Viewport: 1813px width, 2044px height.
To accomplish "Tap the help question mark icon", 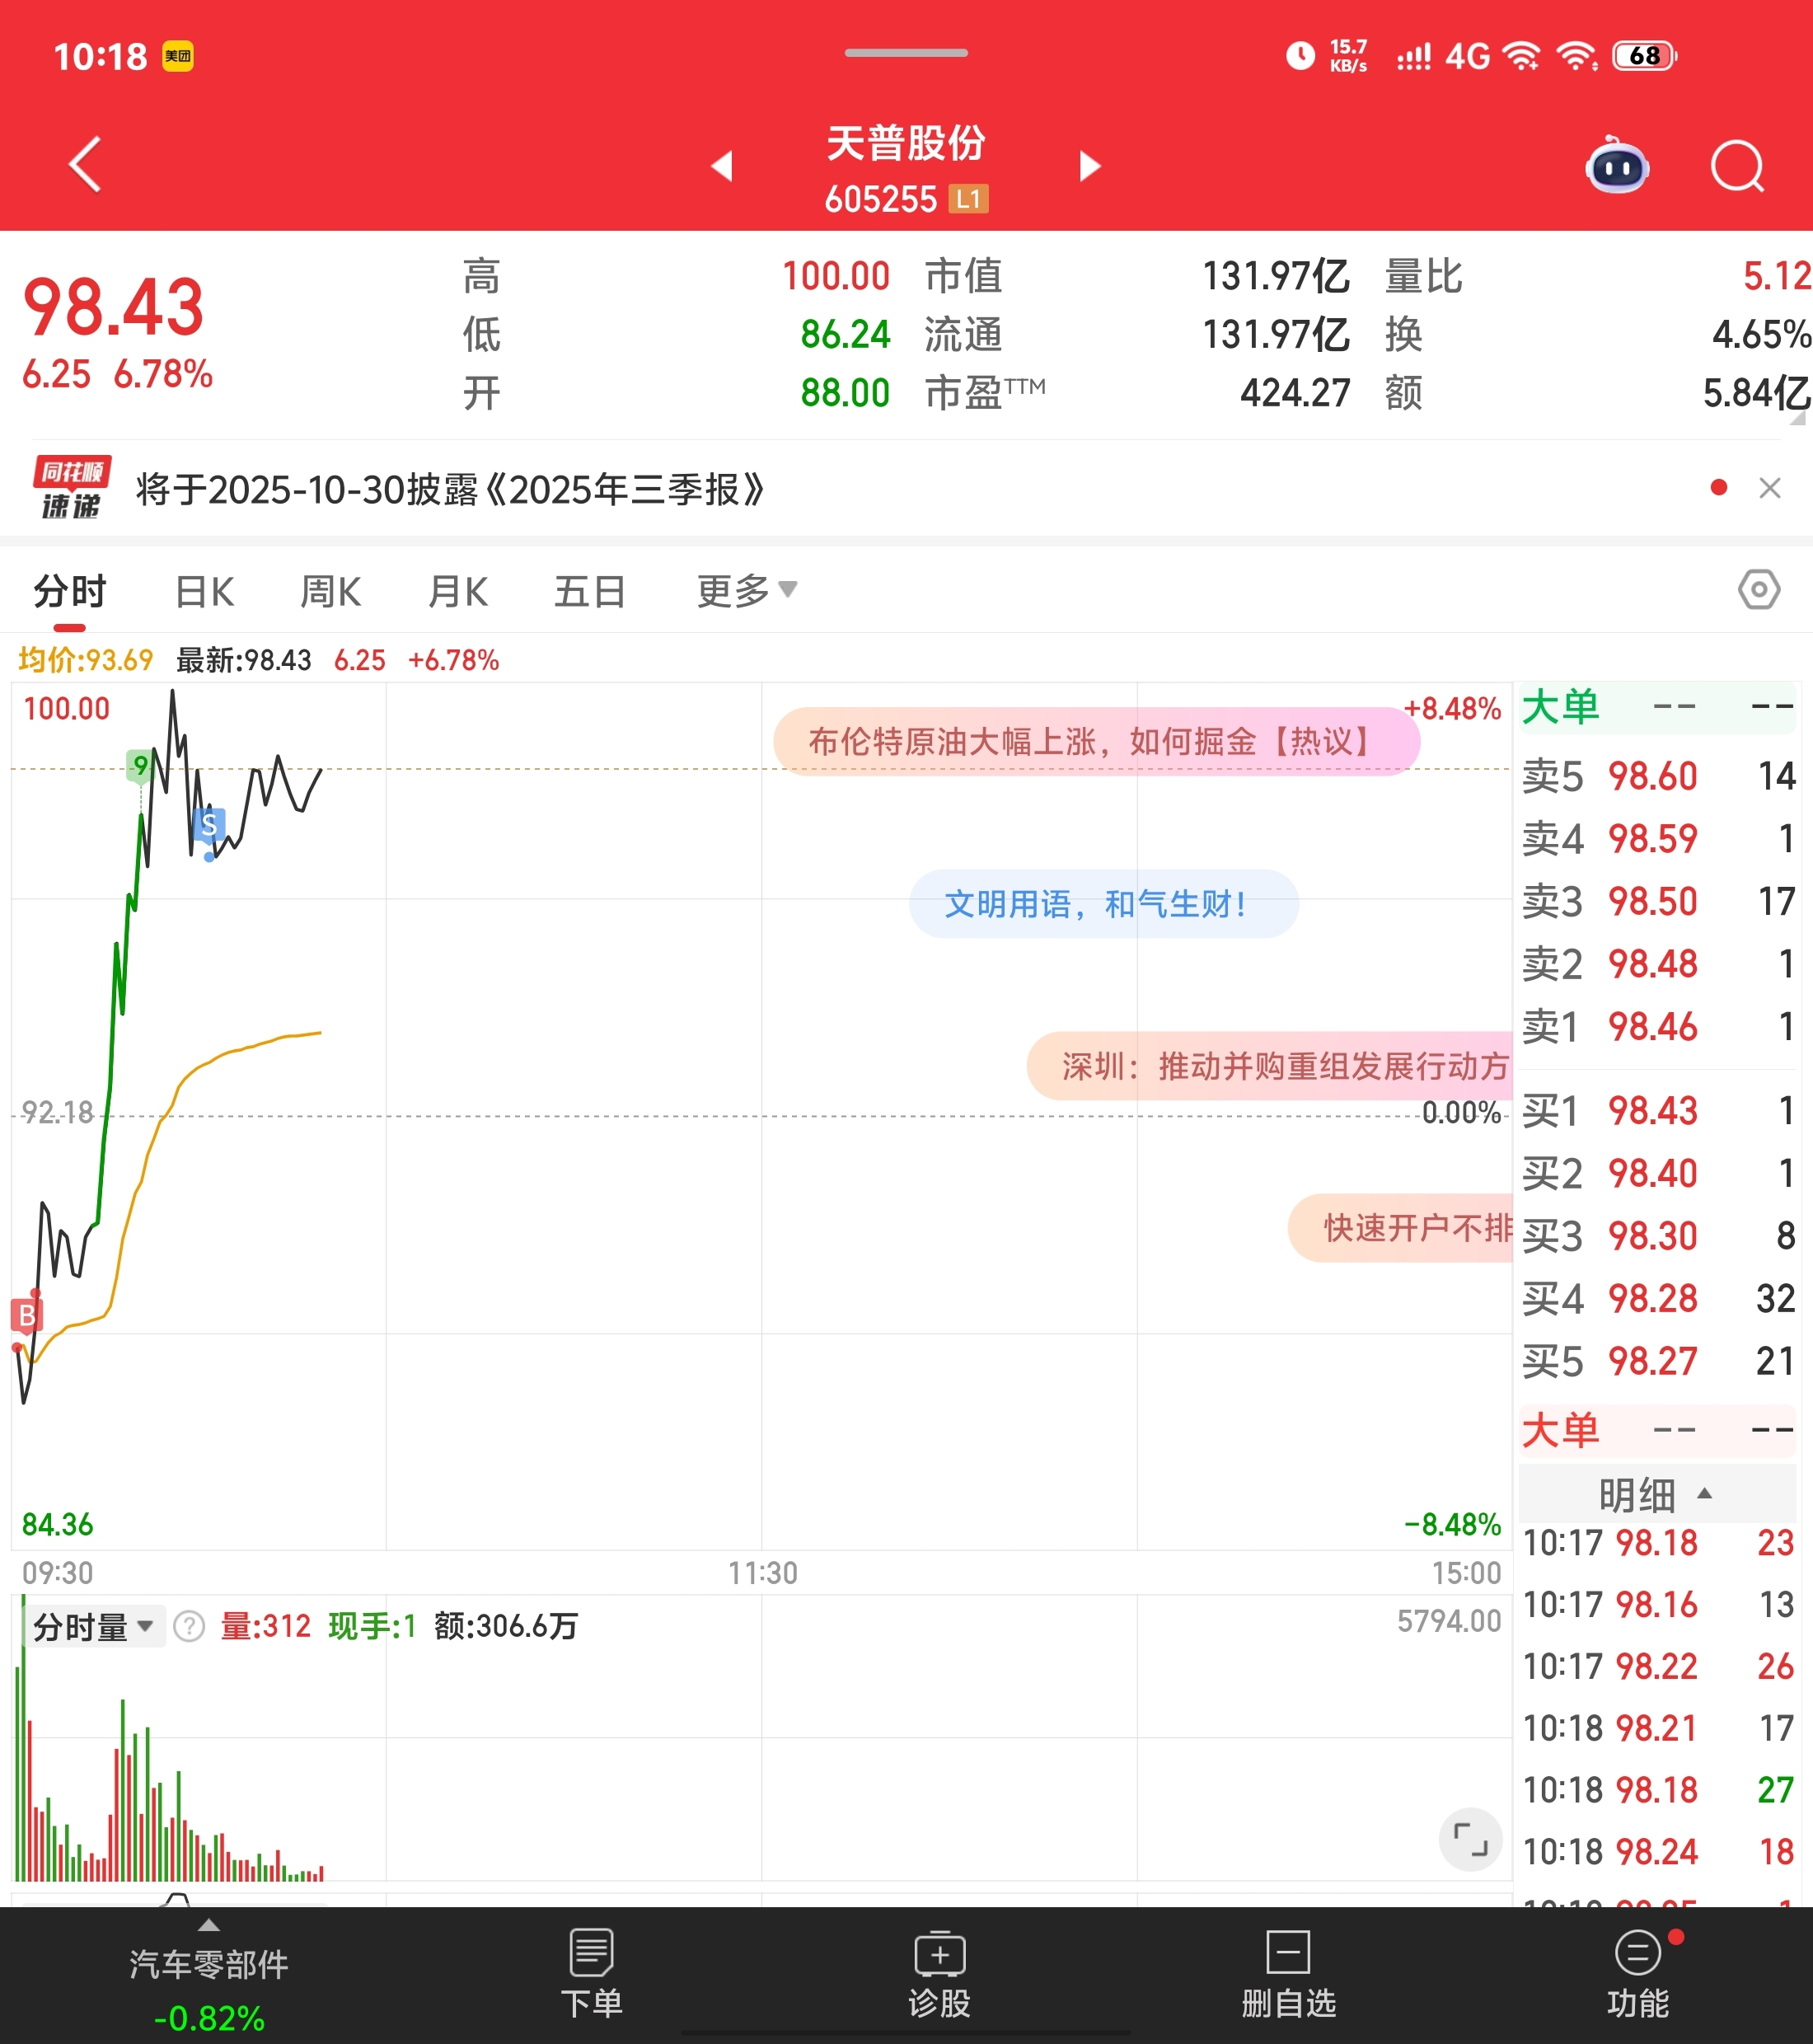I will pyautogui.click(x=189, y=1627).
